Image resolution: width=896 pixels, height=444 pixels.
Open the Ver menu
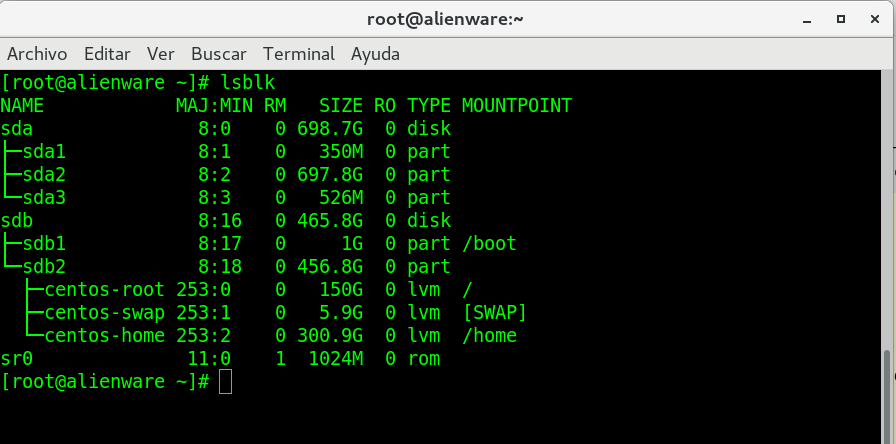coord(160,54)
